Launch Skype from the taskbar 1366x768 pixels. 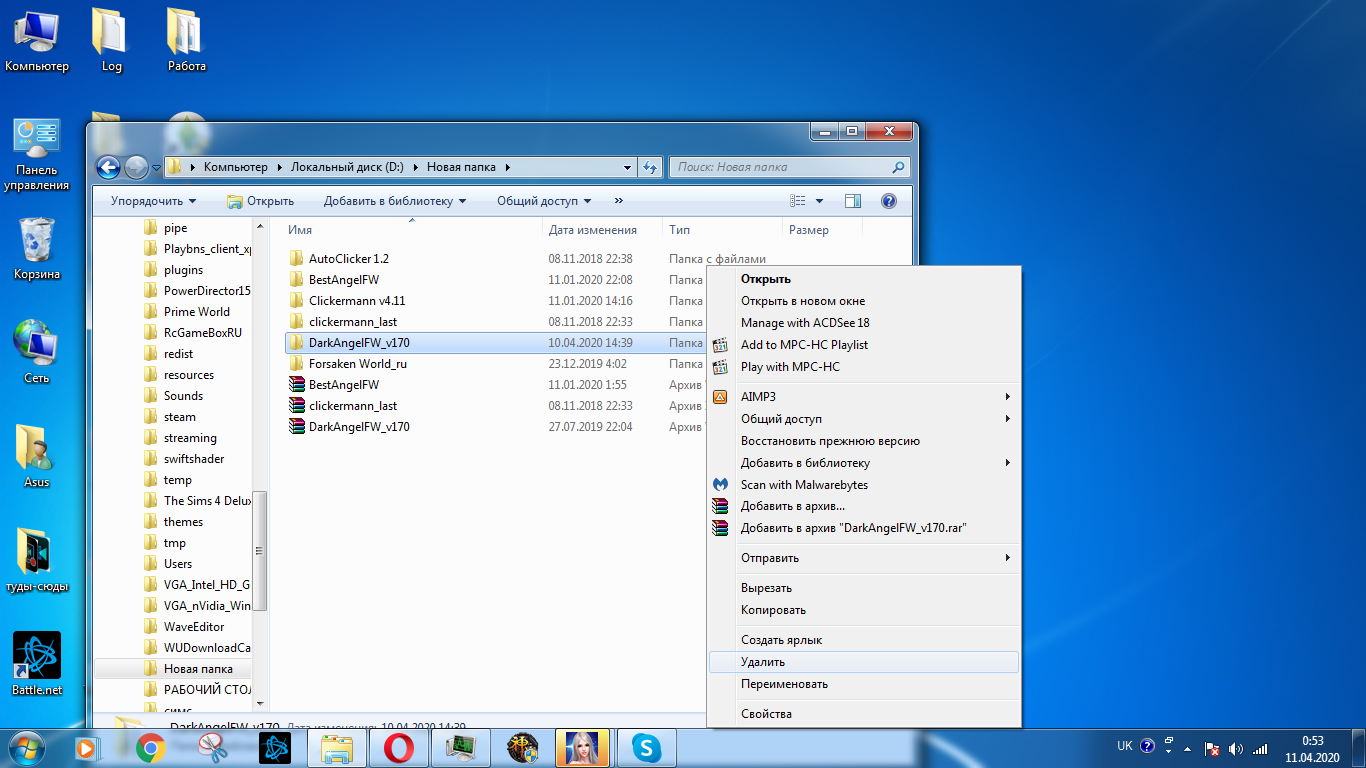click(646, 747)
